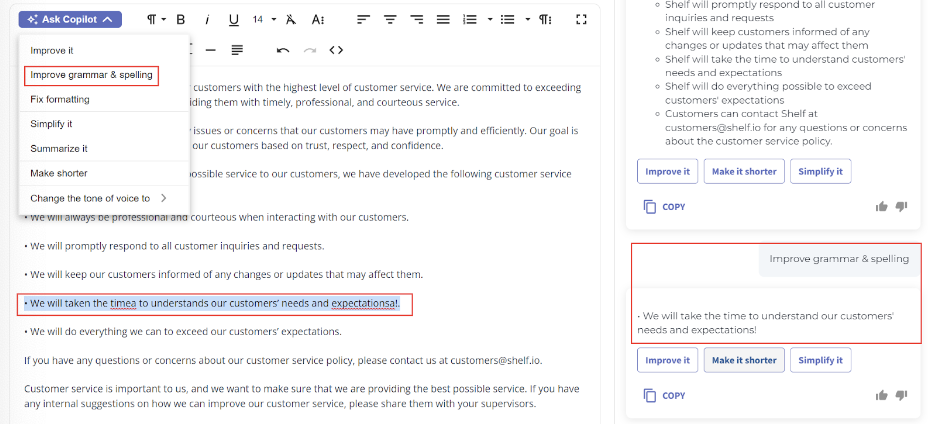Click the paragraph format pilcrow icon

coord(152,20)
